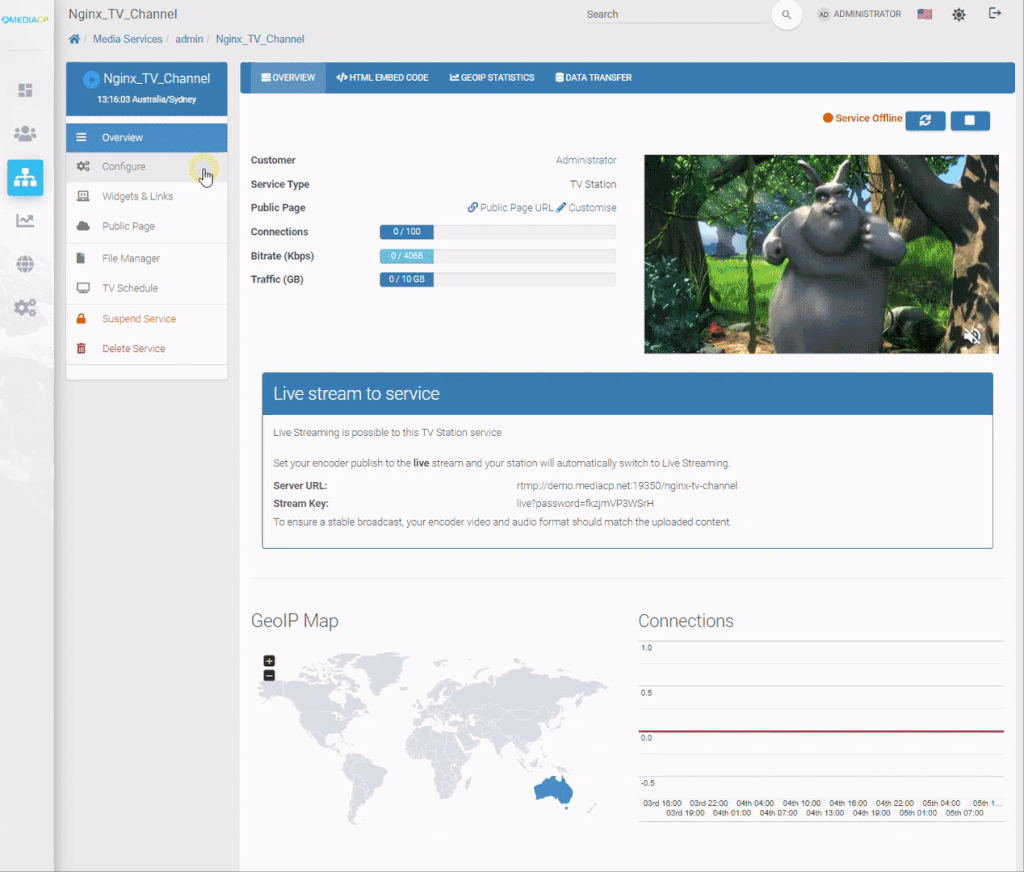Image resolution: width=1024 pixels, height=872 pixels.
Task: Open the system settings cogs icon
Action: pos(25,308)
